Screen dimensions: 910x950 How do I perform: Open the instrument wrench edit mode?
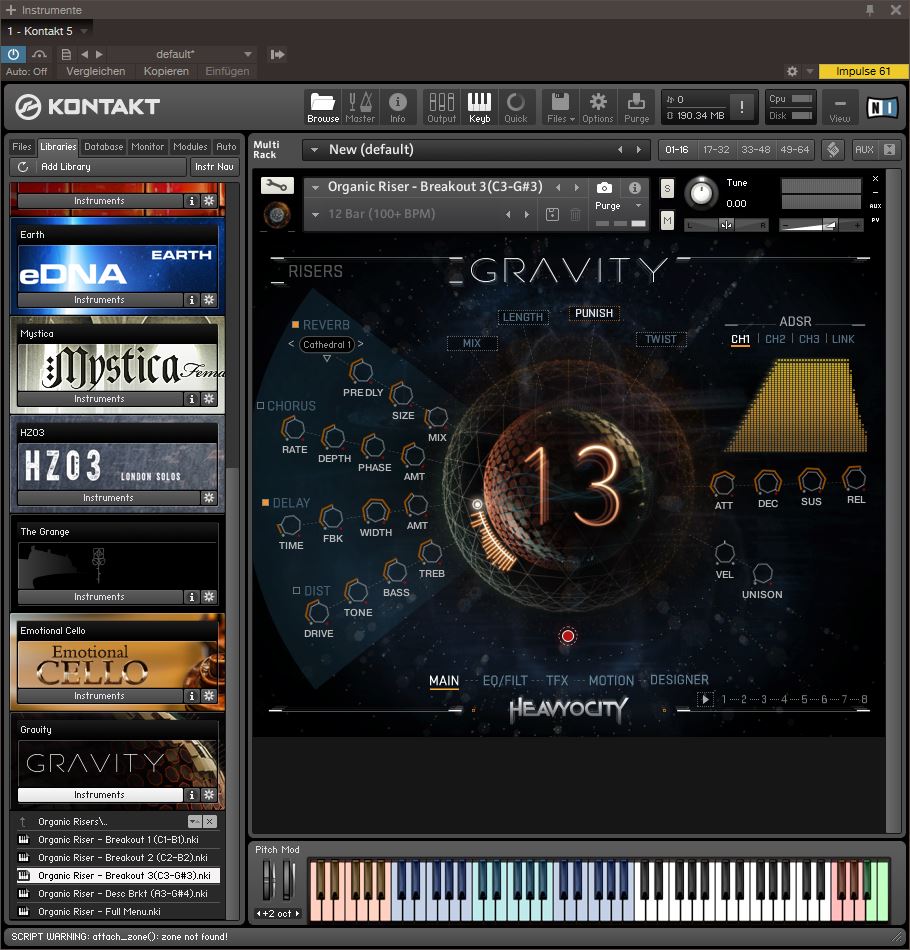pyautogui.click(x=277, y=185)
